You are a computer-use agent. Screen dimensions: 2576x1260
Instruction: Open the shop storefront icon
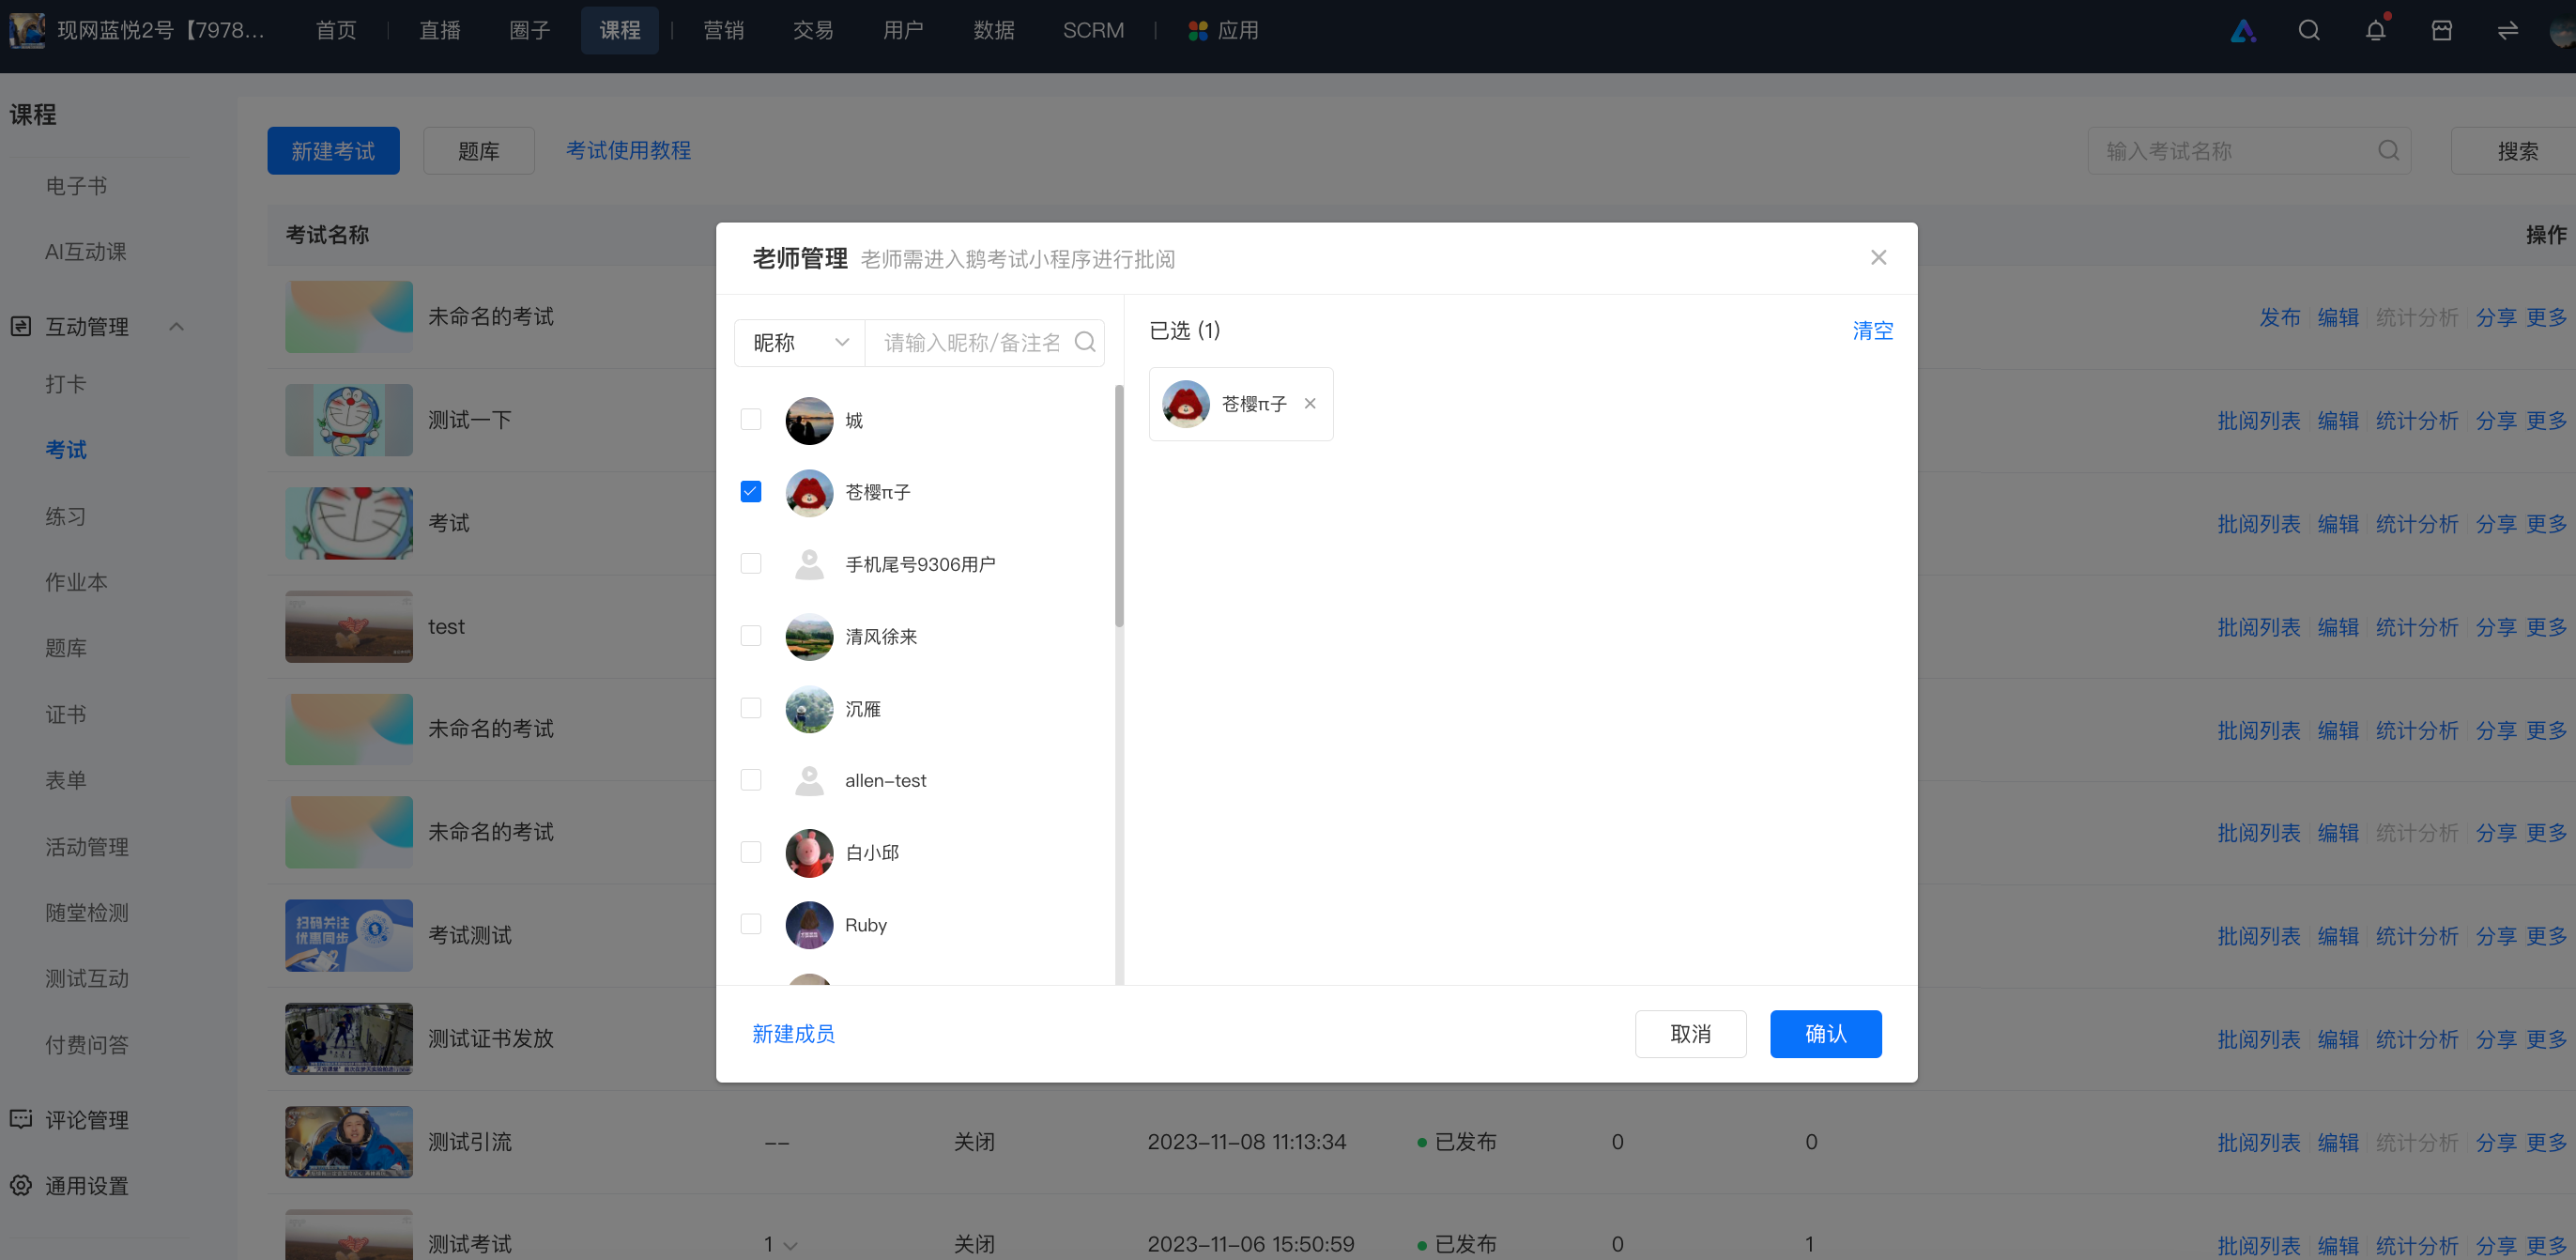pos(2441,31)
